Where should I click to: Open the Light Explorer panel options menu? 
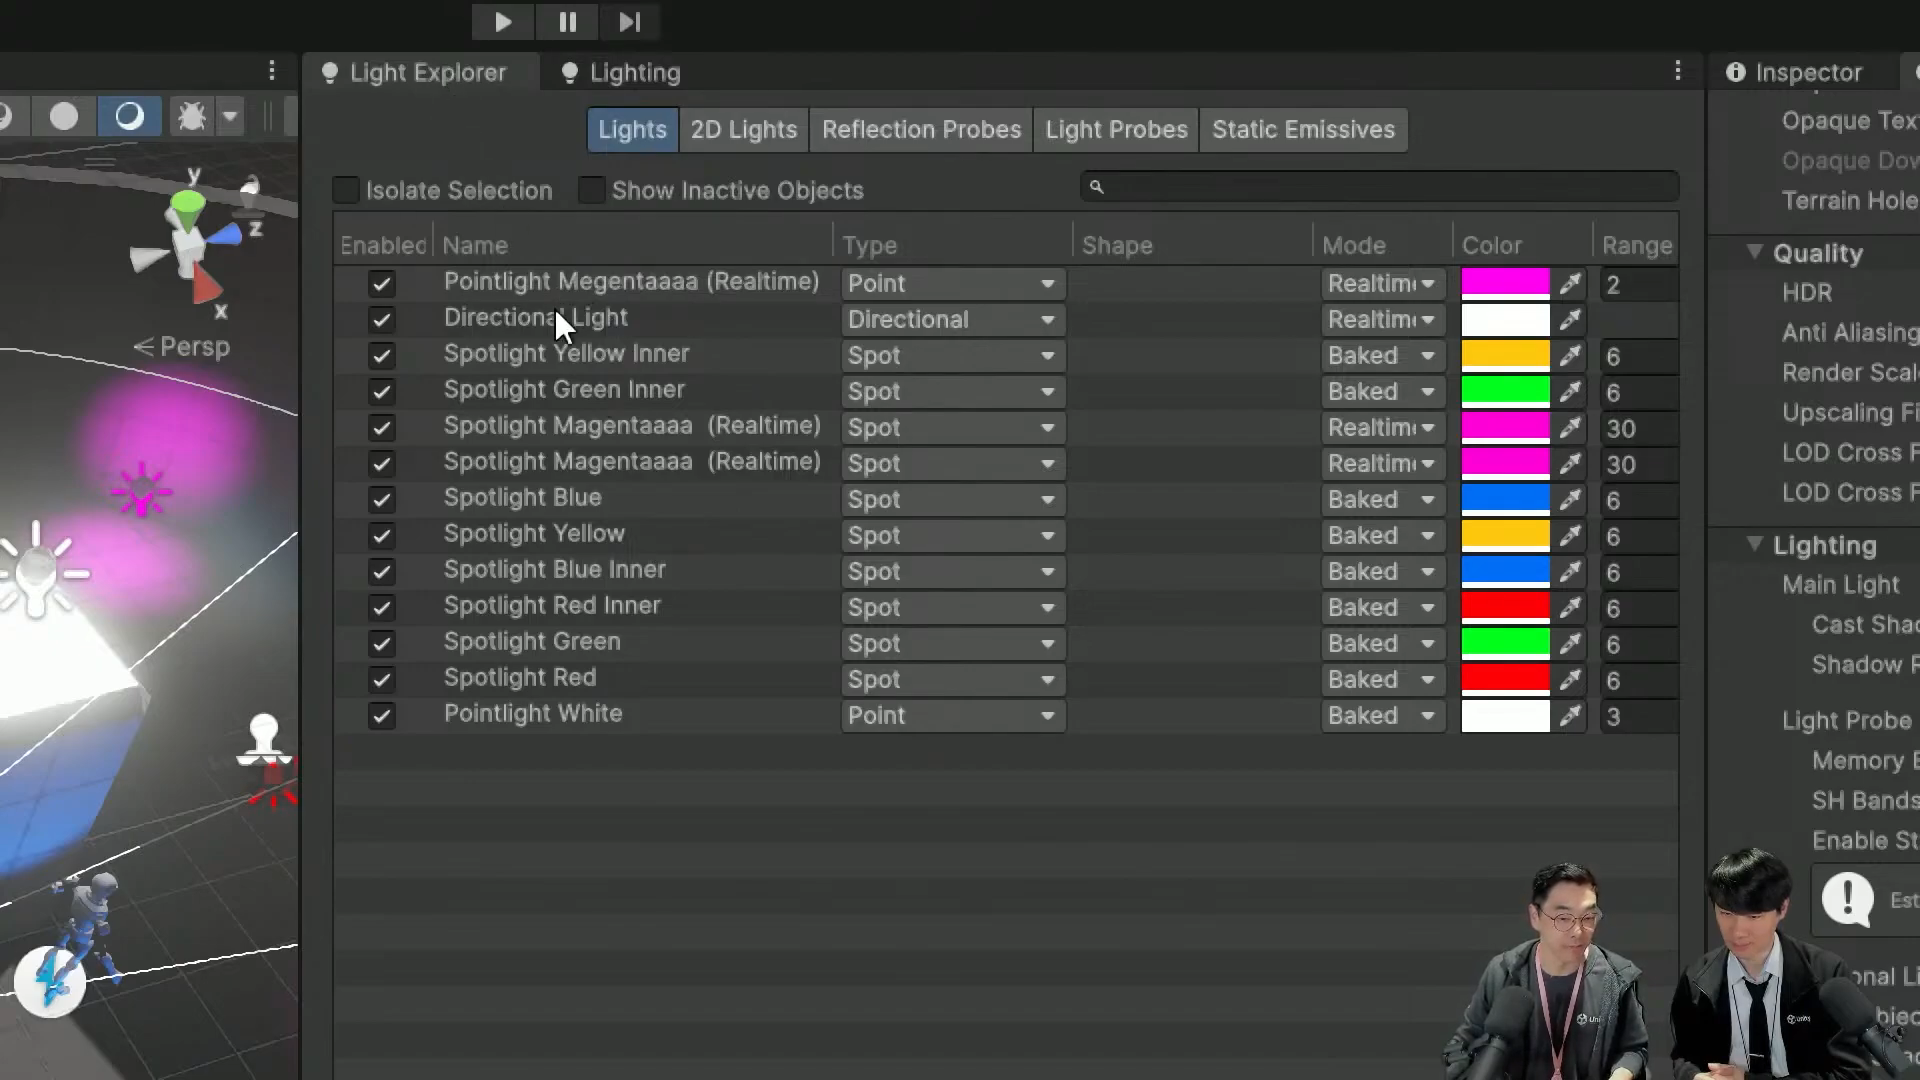click(1678, 71)
